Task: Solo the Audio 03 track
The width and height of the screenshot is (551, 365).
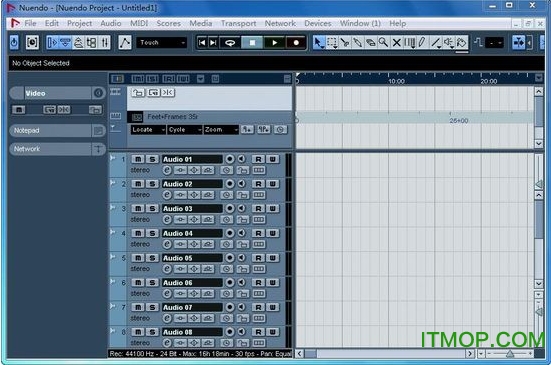Action: 152,208
